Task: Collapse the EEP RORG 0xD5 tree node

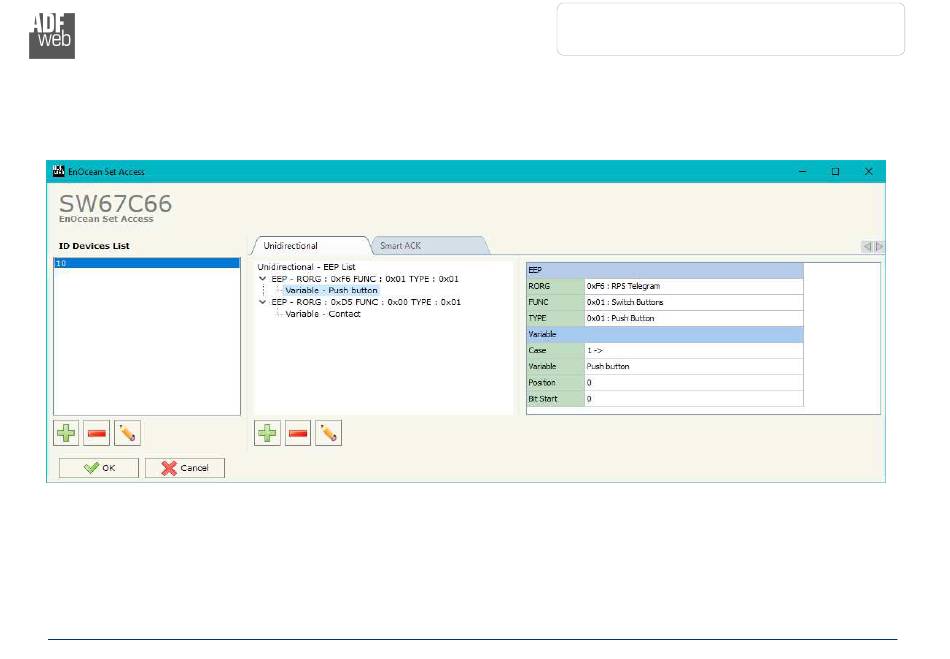Action: [x=263, y=302]
